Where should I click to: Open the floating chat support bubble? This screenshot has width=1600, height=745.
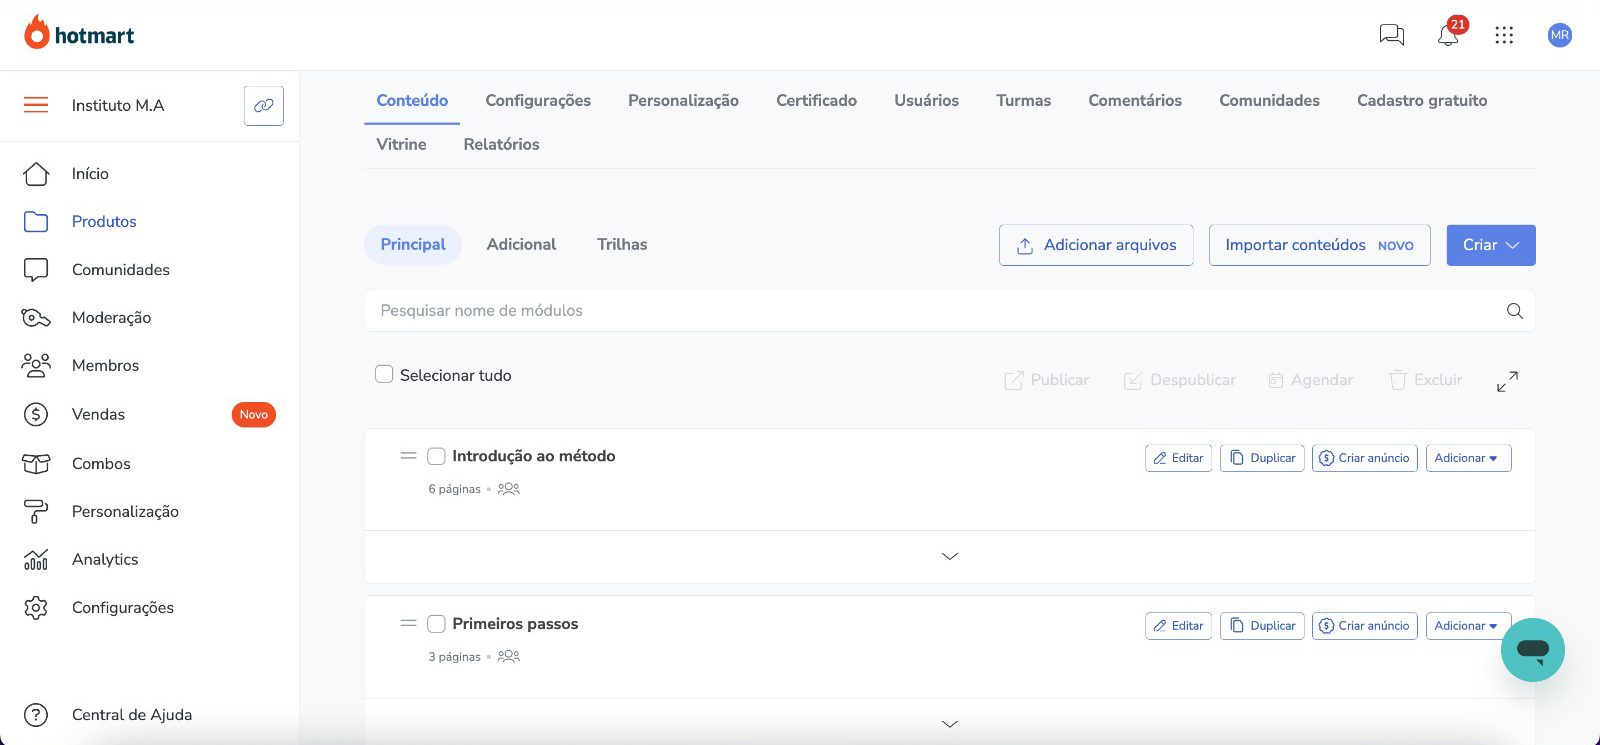click(x=1532, y=650)
